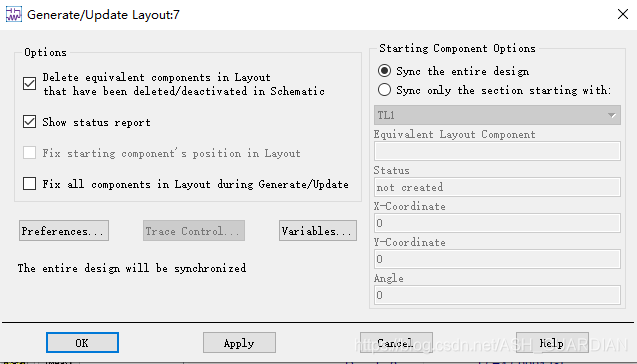Click the Equivalent Layout Component field
The image size is (637, 364).
pyautogui.click(x=497, y=151)
